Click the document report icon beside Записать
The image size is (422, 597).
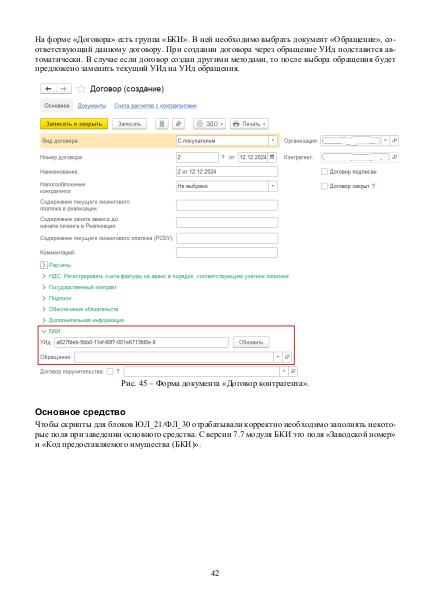162,124
